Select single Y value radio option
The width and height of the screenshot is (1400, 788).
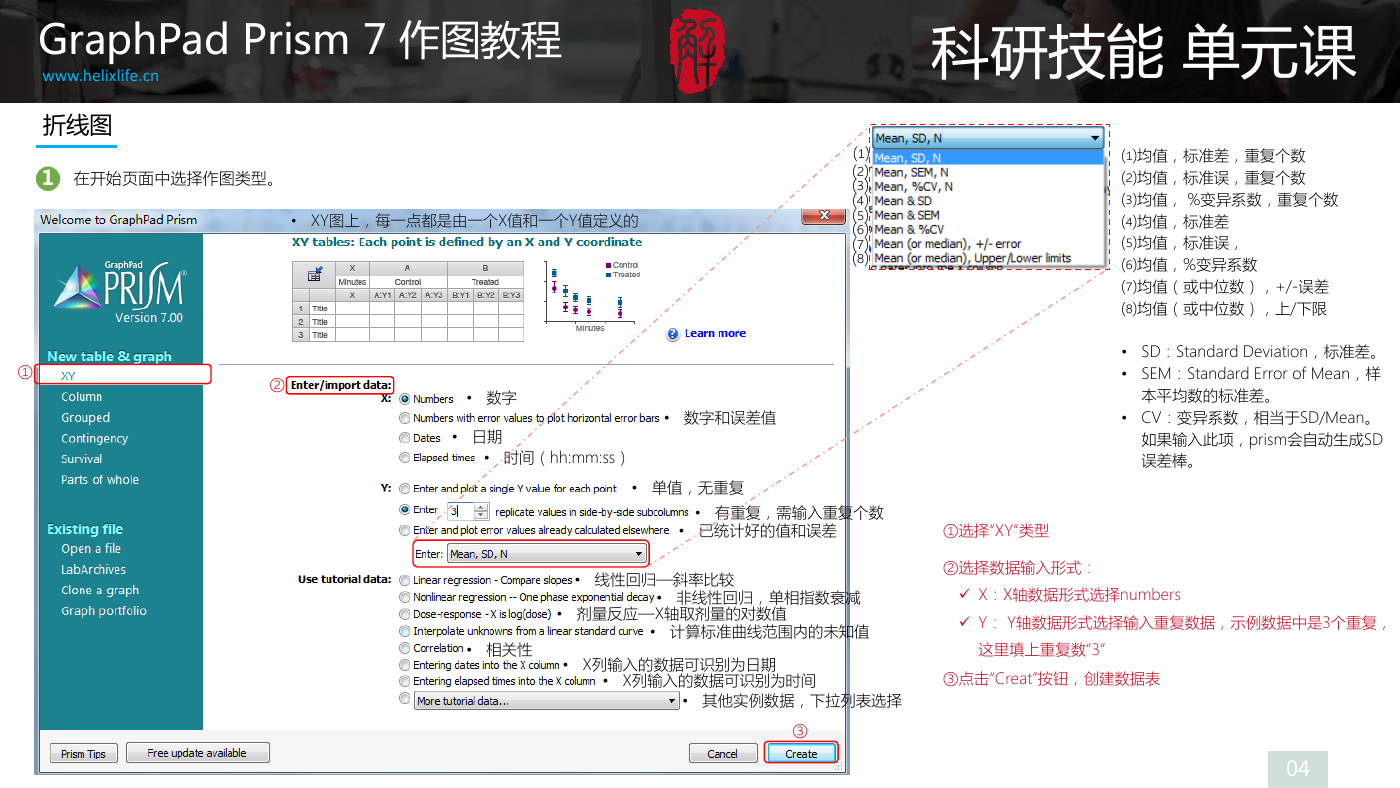[x=404, y=489]
